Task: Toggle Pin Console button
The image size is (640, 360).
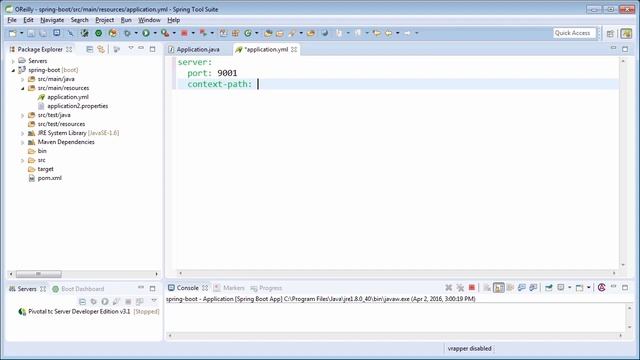Action: point(549,288)
